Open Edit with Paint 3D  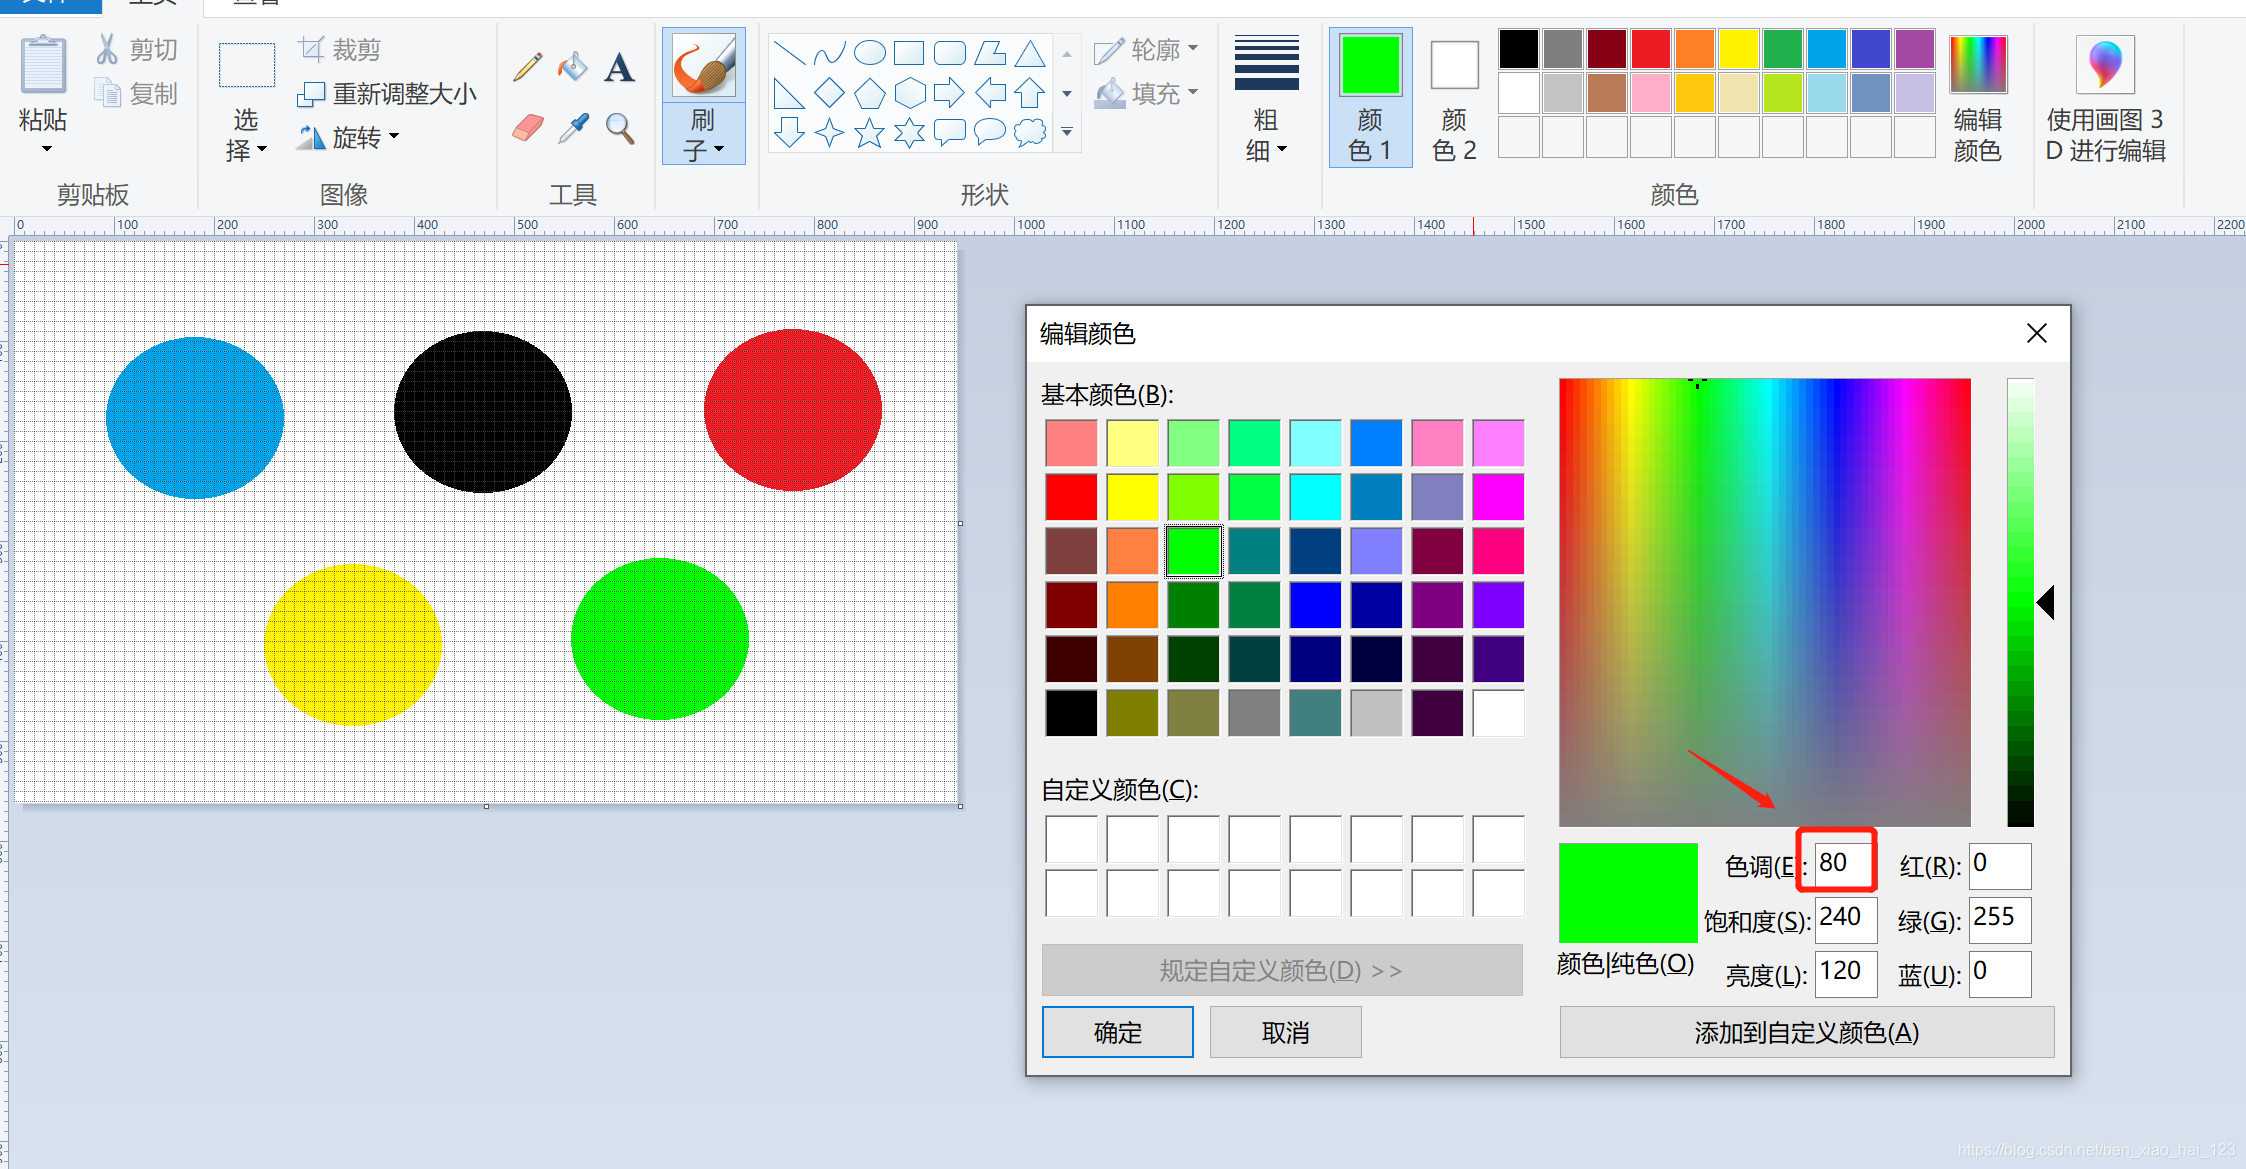(x=2105, y=98)
